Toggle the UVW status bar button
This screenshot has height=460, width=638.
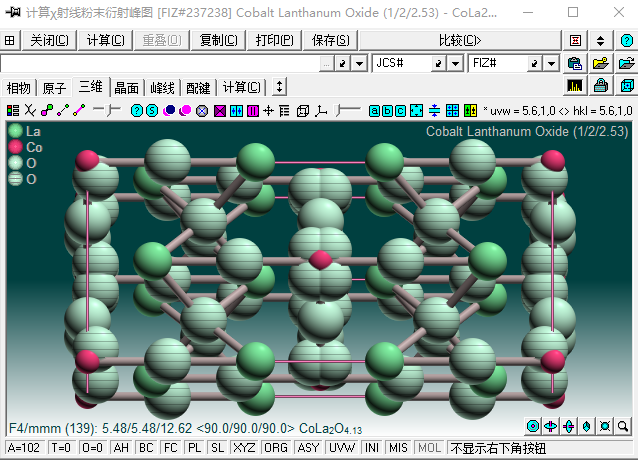342,448
